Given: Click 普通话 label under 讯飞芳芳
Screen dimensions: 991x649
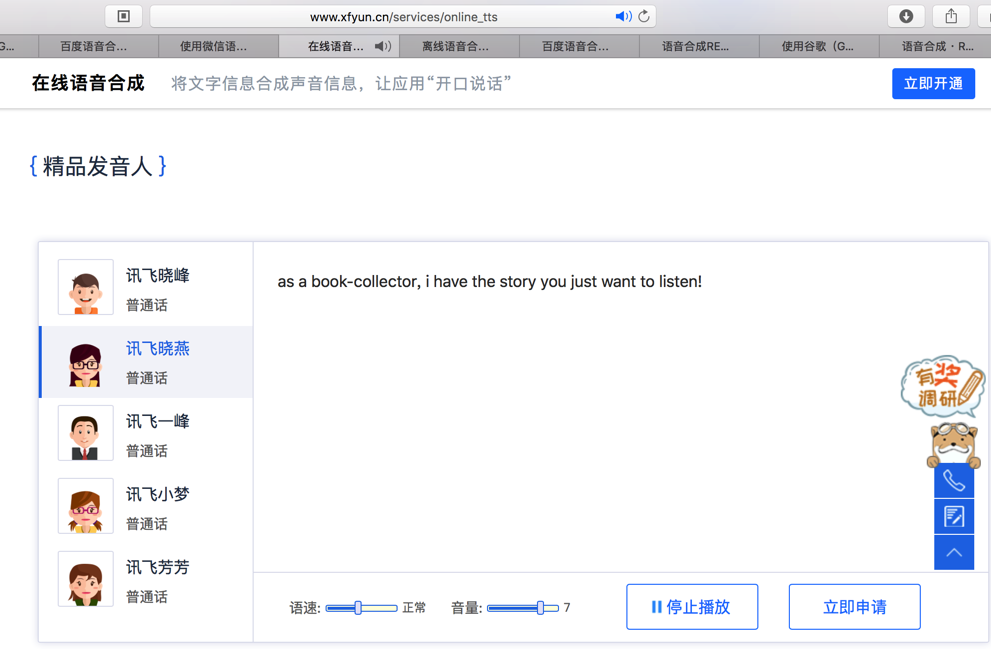Looking at the screenshot, I should [147, 597].
